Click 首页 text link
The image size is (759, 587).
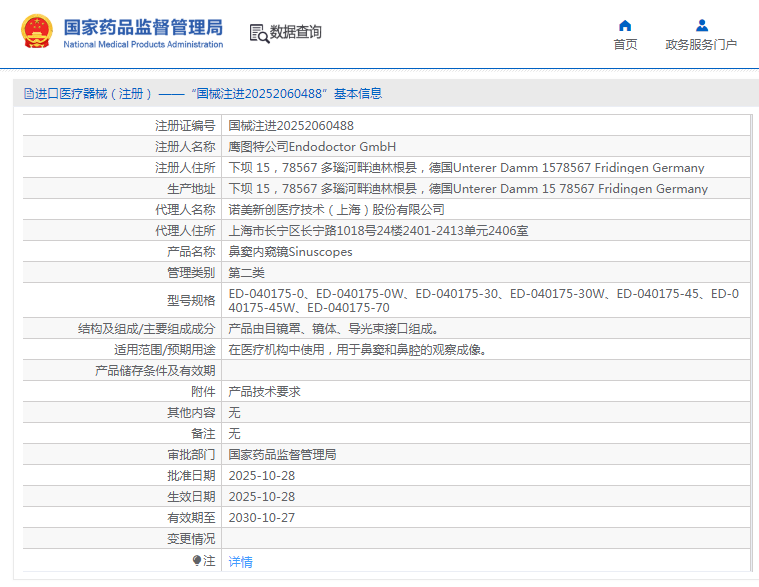coord(625,45)
